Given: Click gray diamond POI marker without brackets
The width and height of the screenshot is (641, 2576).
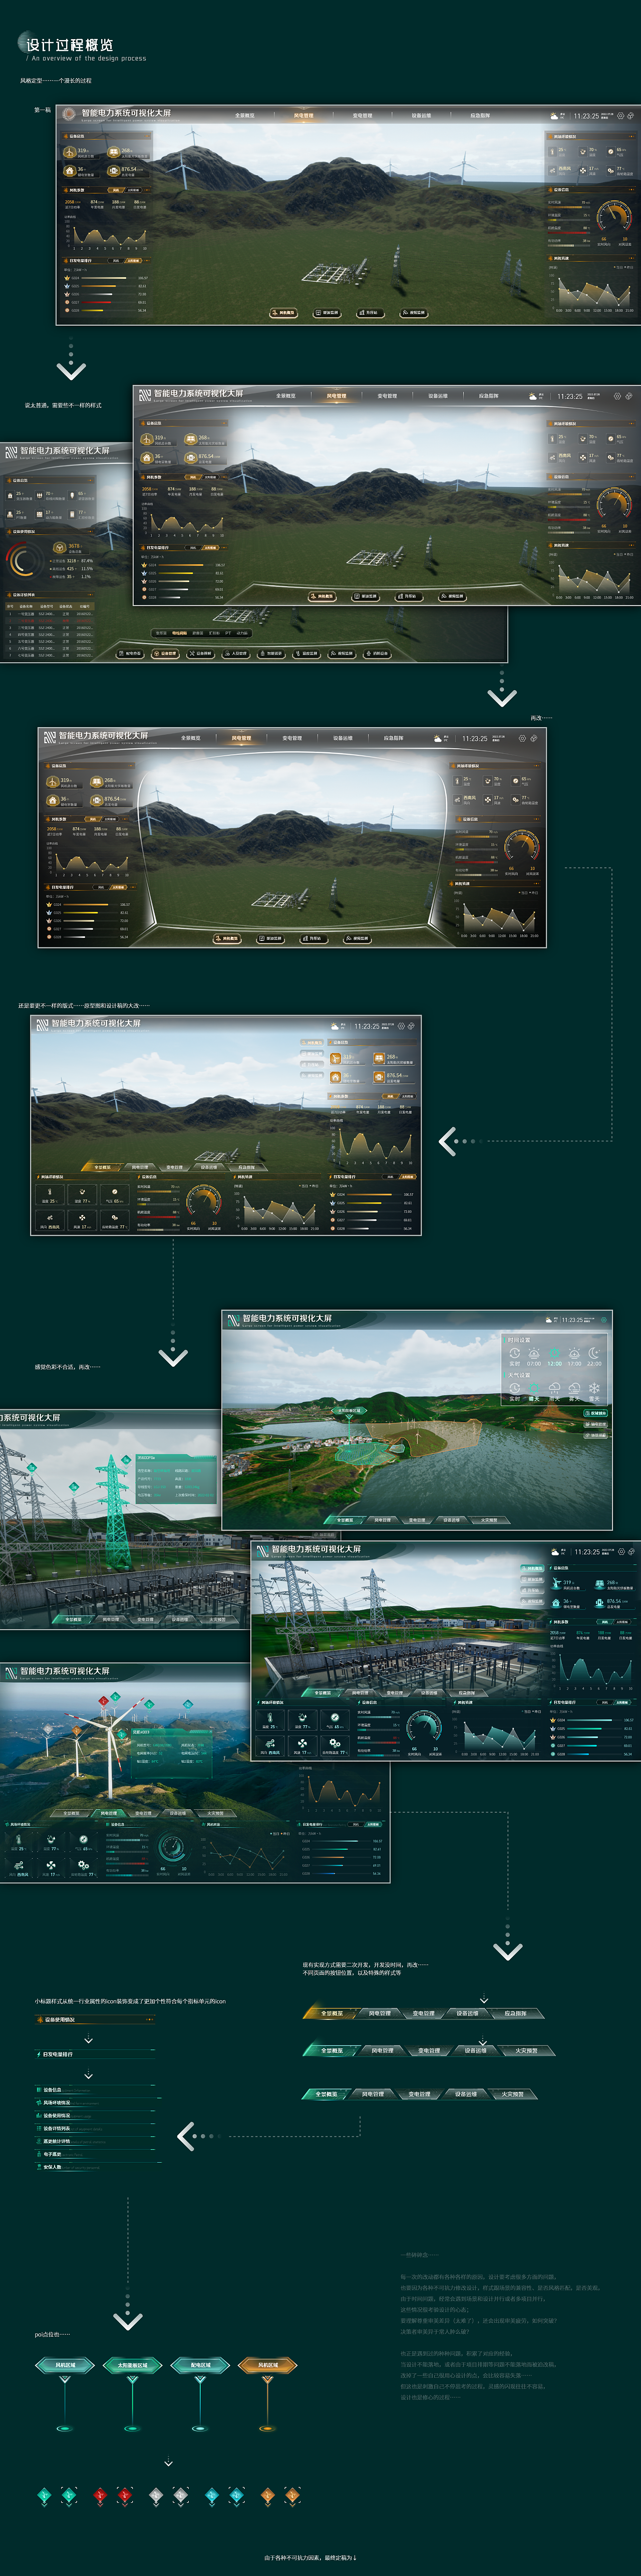Looking at the screenshot, I should click(155, 2496).
